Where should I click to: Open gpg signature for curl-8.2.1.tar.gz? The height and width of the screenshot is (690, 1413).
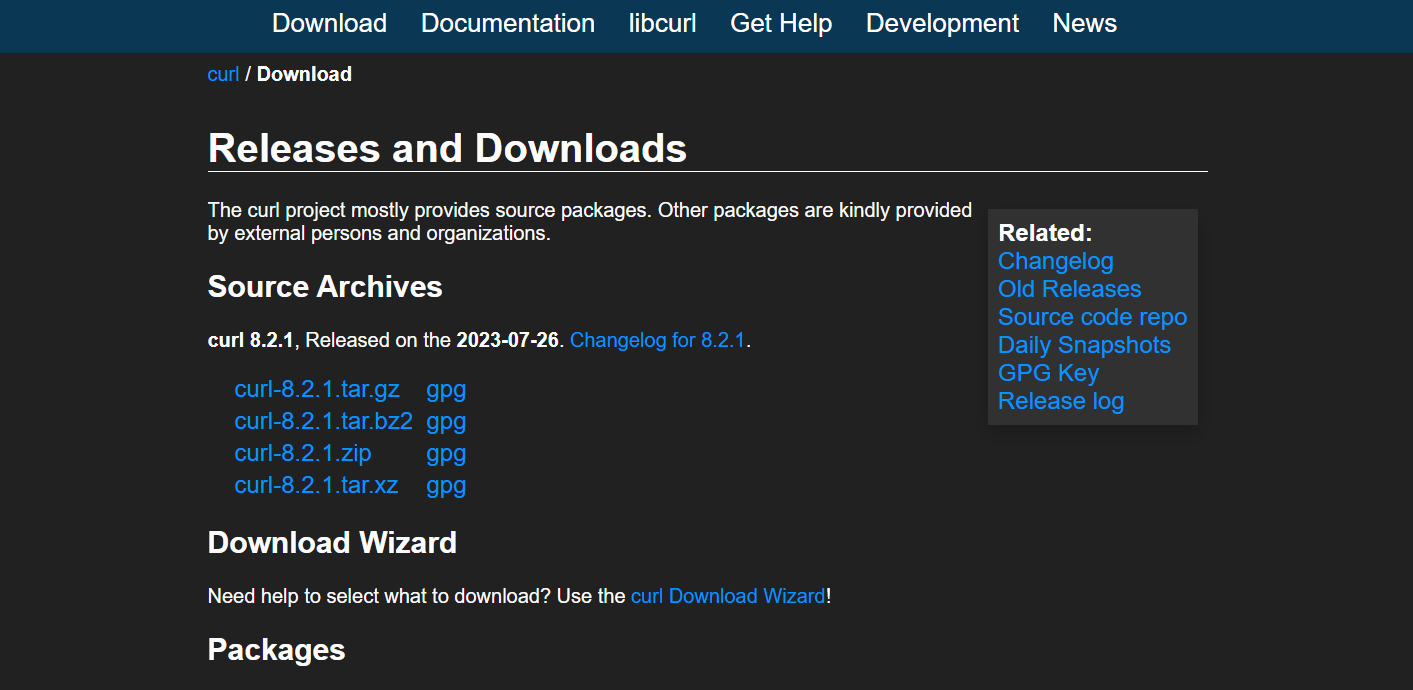[x=446, y=390]
